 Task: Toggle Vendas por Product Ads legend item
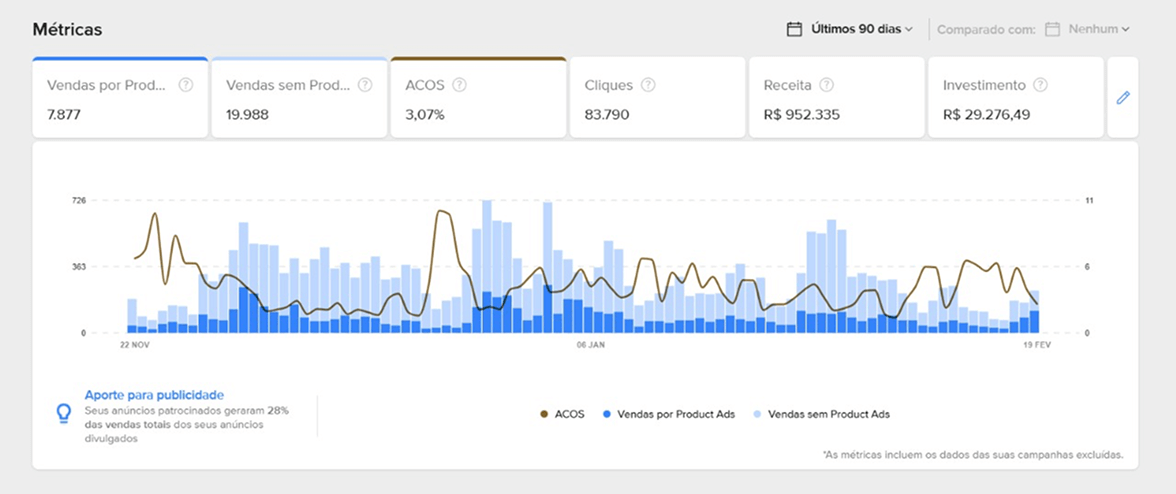(x=669, y=414)
